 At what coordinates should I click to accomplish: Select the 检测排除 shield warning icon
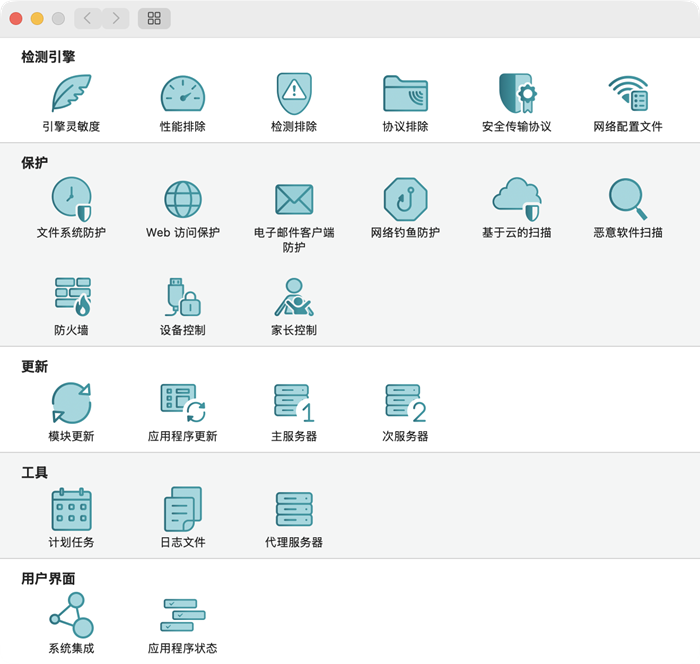pos(294,93)
